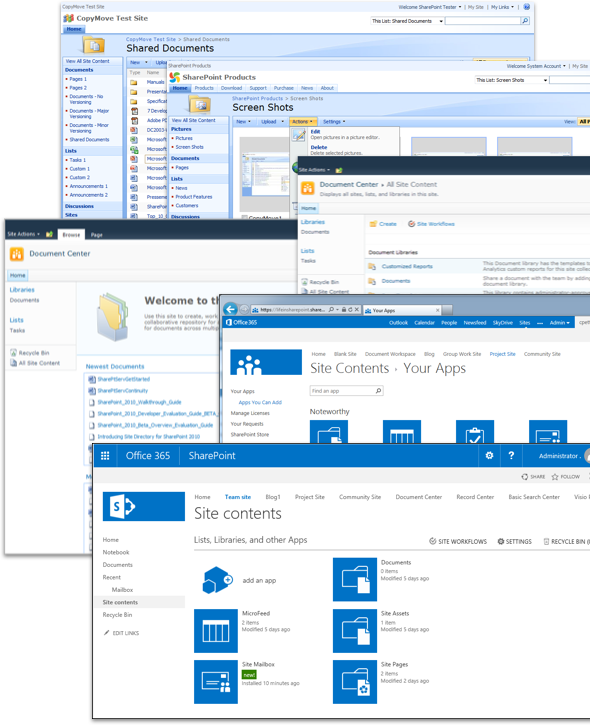590x725 pixels.
Task: Open Site Actions menu in Document Center Browse window
Action: (x=23, y=234)
